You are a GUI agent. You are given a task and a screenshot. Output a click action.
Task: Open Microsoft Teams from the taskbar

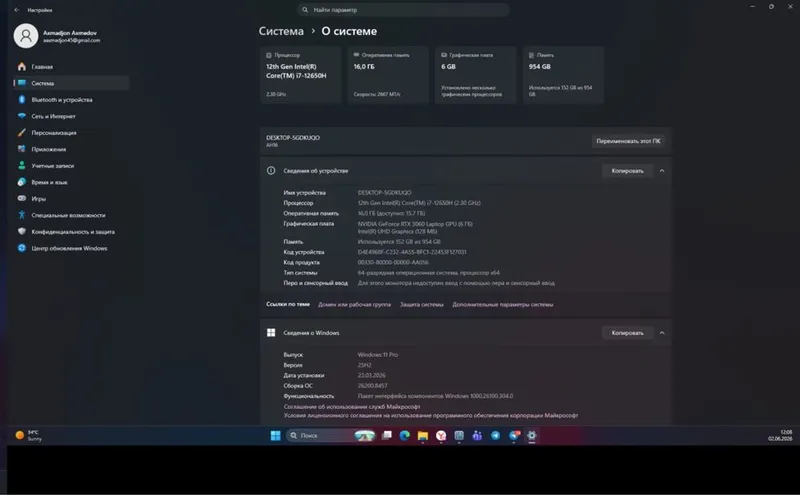point(477,435)
